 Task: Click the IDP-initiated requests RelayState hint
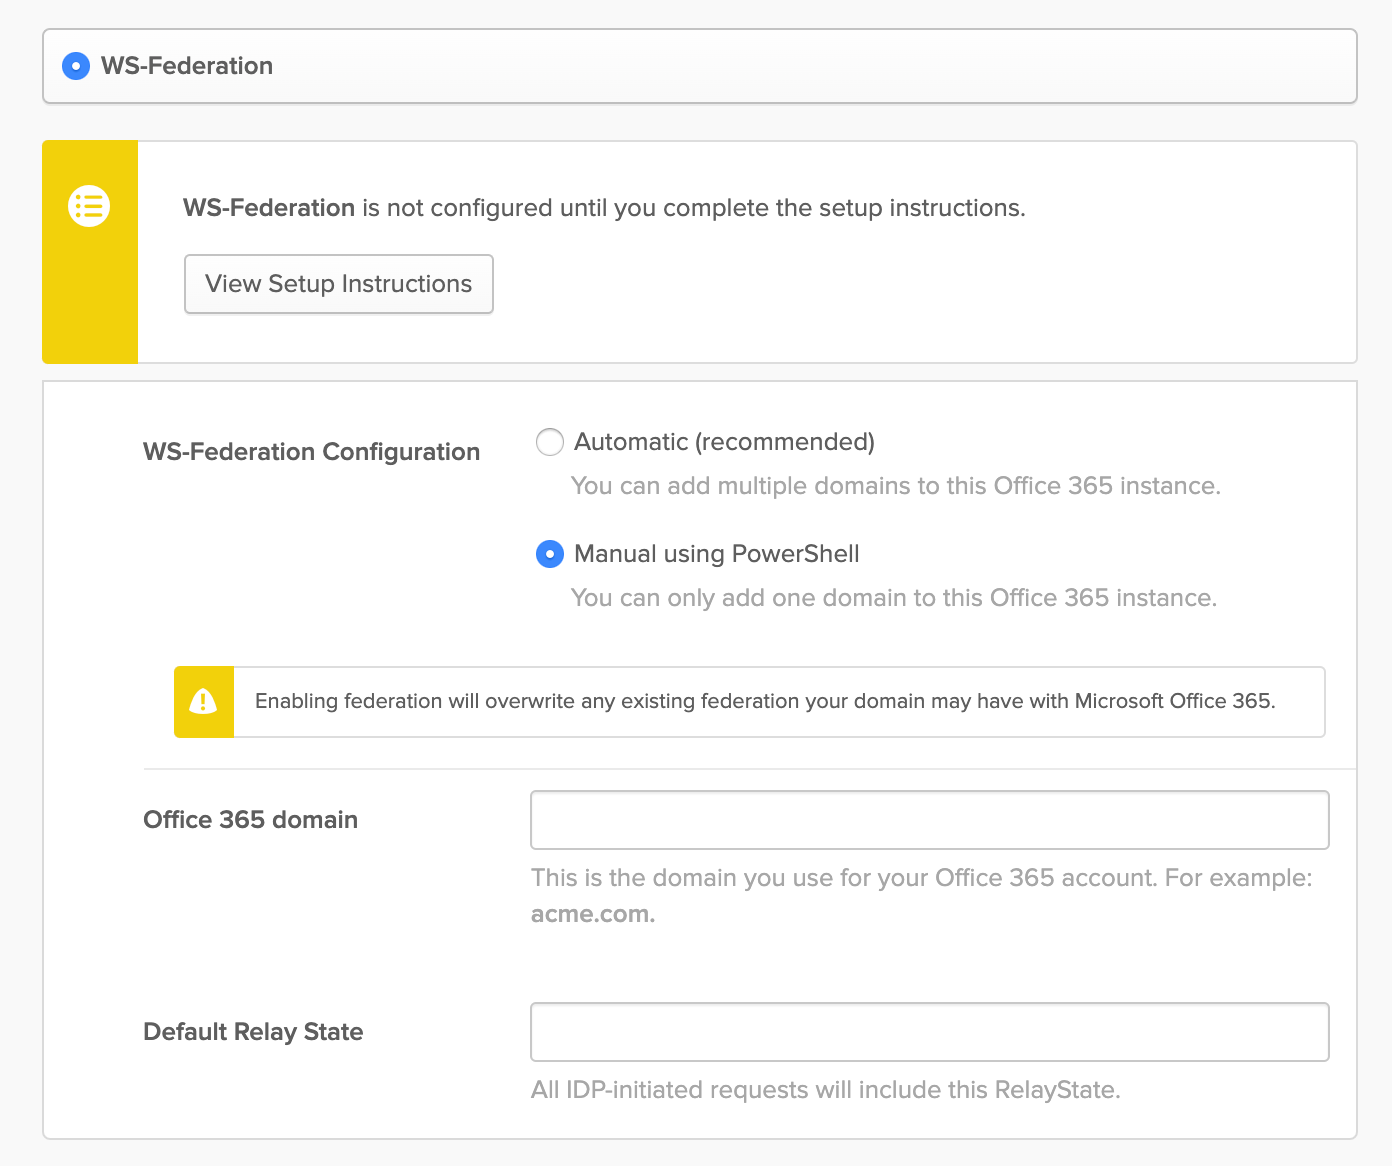click(x=825, y=1090)
